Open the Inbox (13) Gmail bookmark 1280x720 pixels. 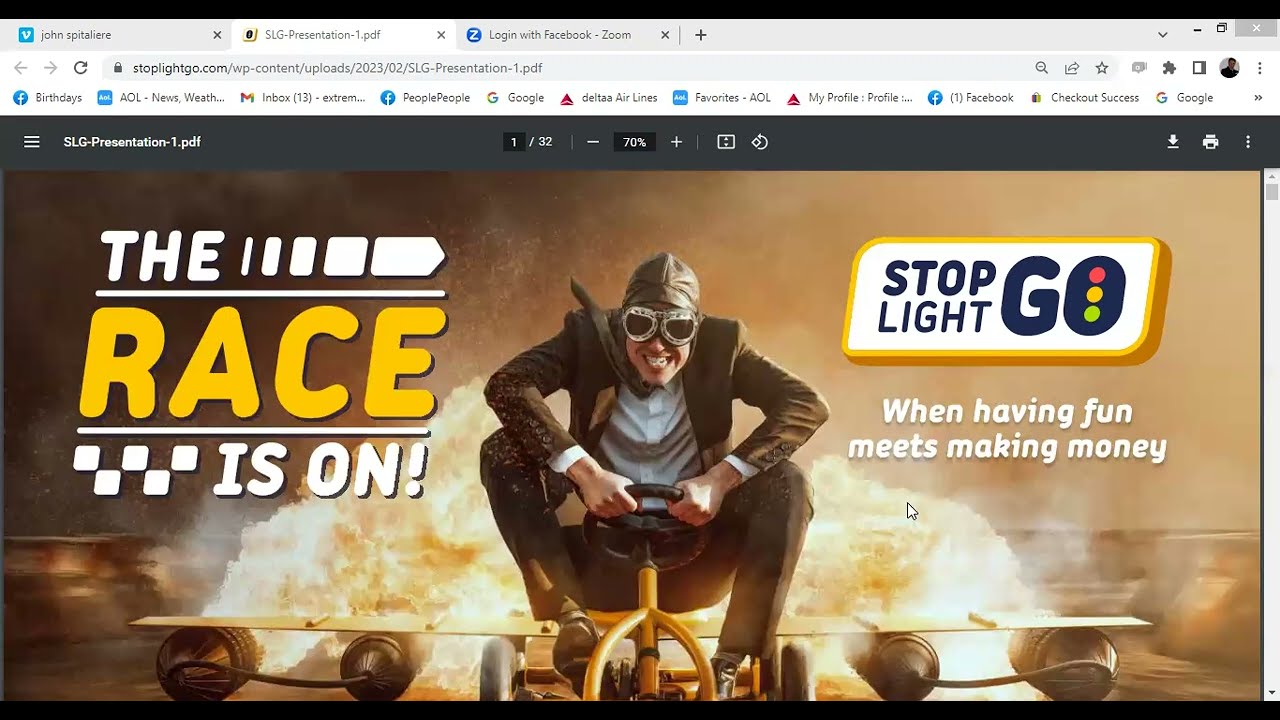(x=303, y=98)
